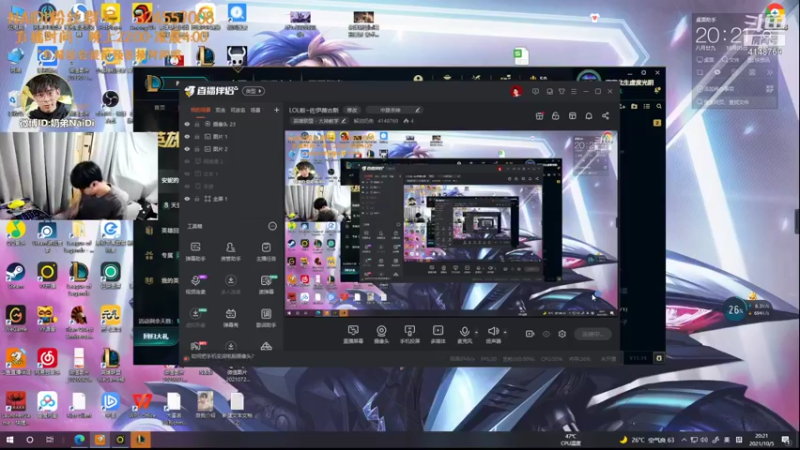
Task: Open the Windows Start menu
Action: coord(9,440)
